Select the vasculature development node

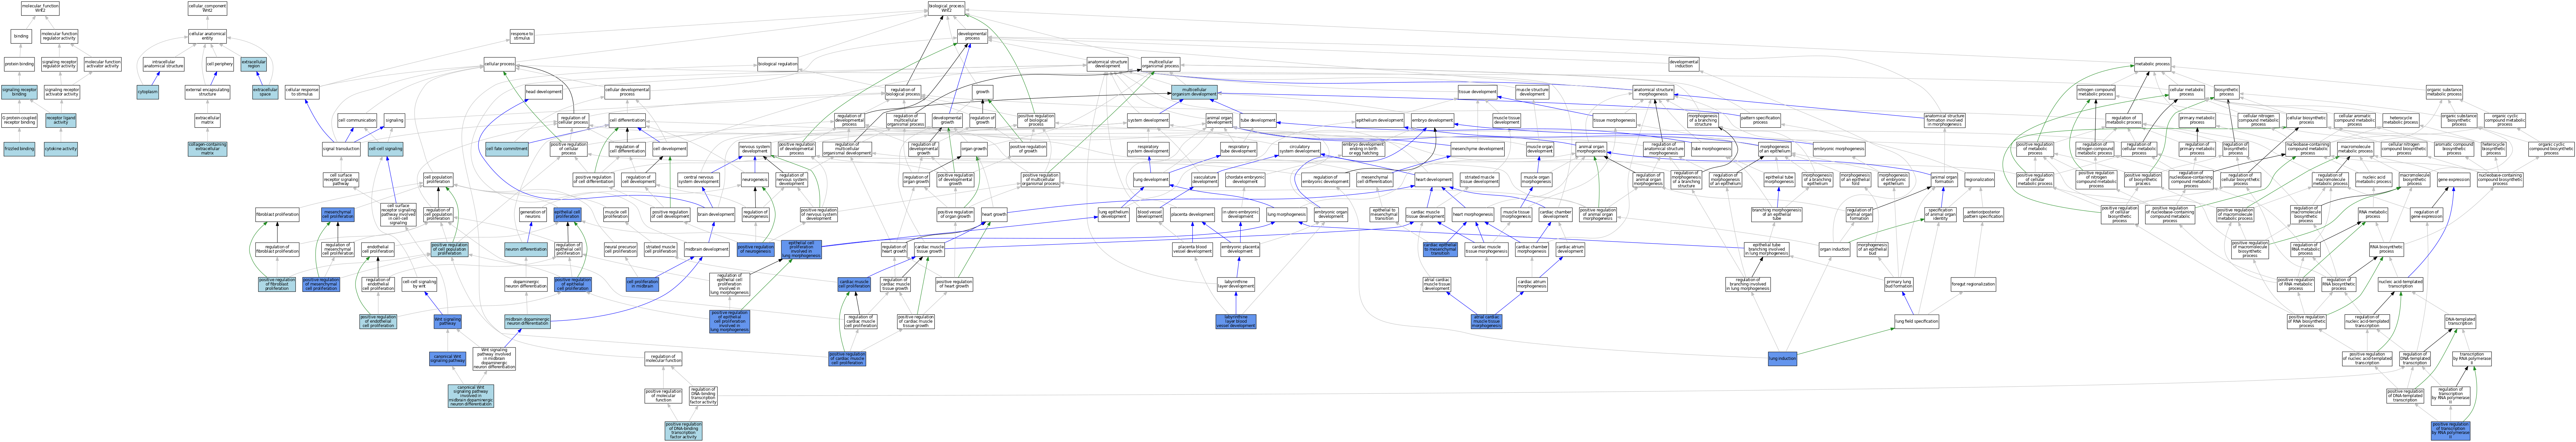pos(1205,180)
